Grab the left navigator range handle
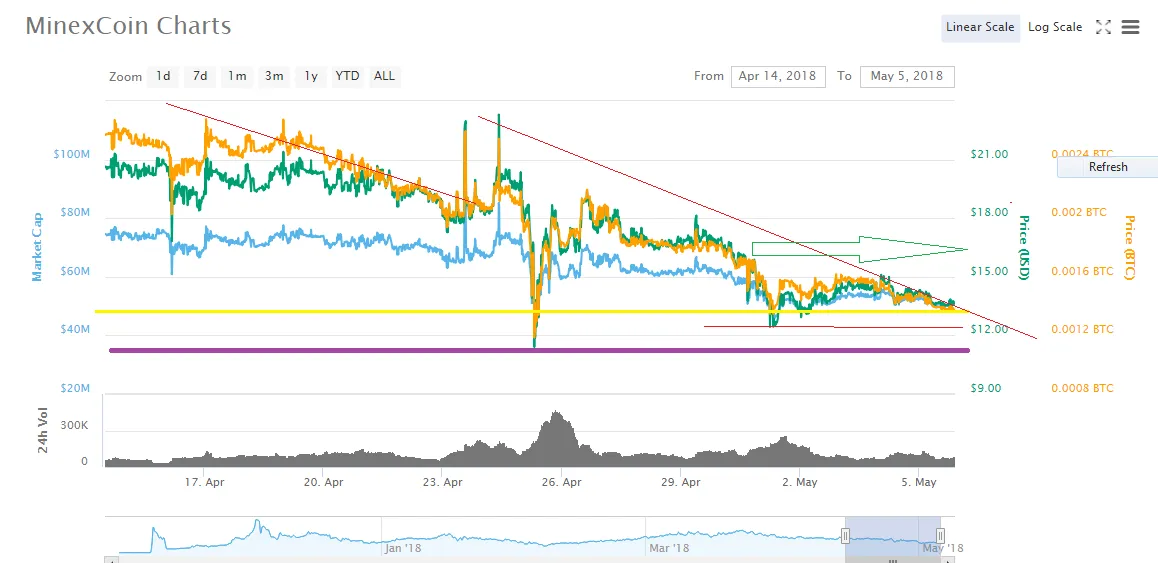The width and height of the screenshot is (1158, 563). (845, 535)
